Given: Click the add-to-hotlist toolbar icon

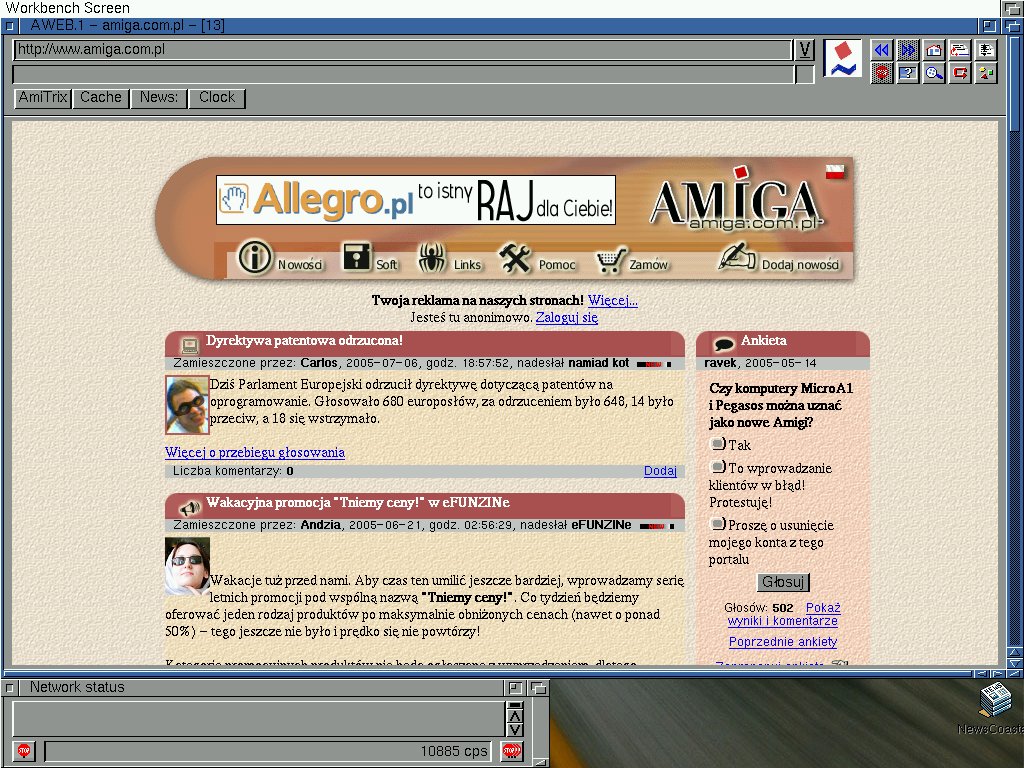Looking at the screenshot, I should point(960,50).
